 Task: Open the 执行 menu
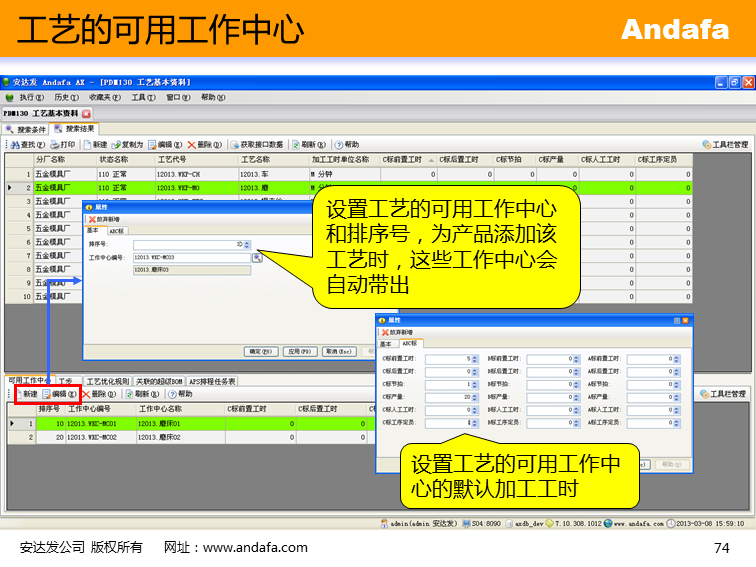(x=26, y=98)
